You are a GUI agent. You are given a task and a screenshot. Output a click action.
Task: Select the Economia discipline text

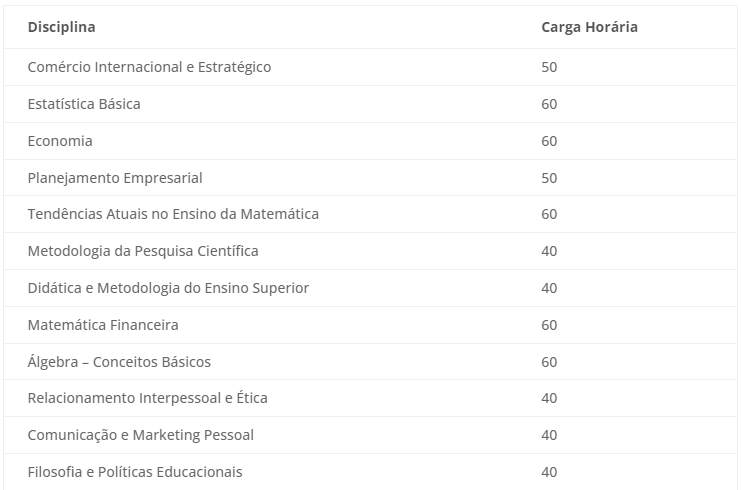tap(60, 141)
